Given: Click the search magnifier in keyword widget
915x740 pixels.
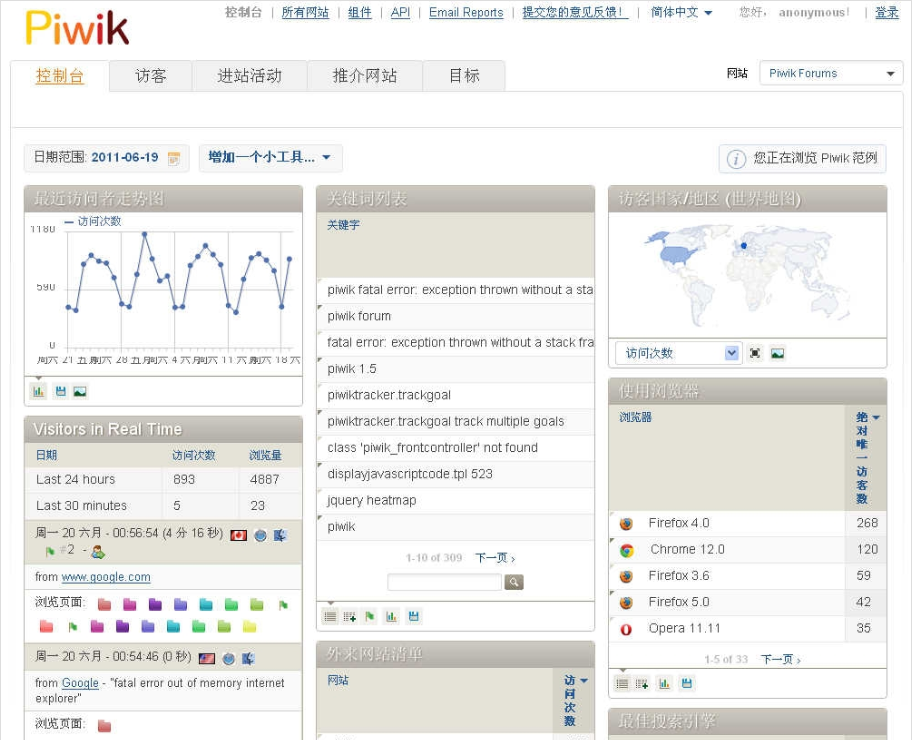Looking at the screenshot, I should (513, 581).
